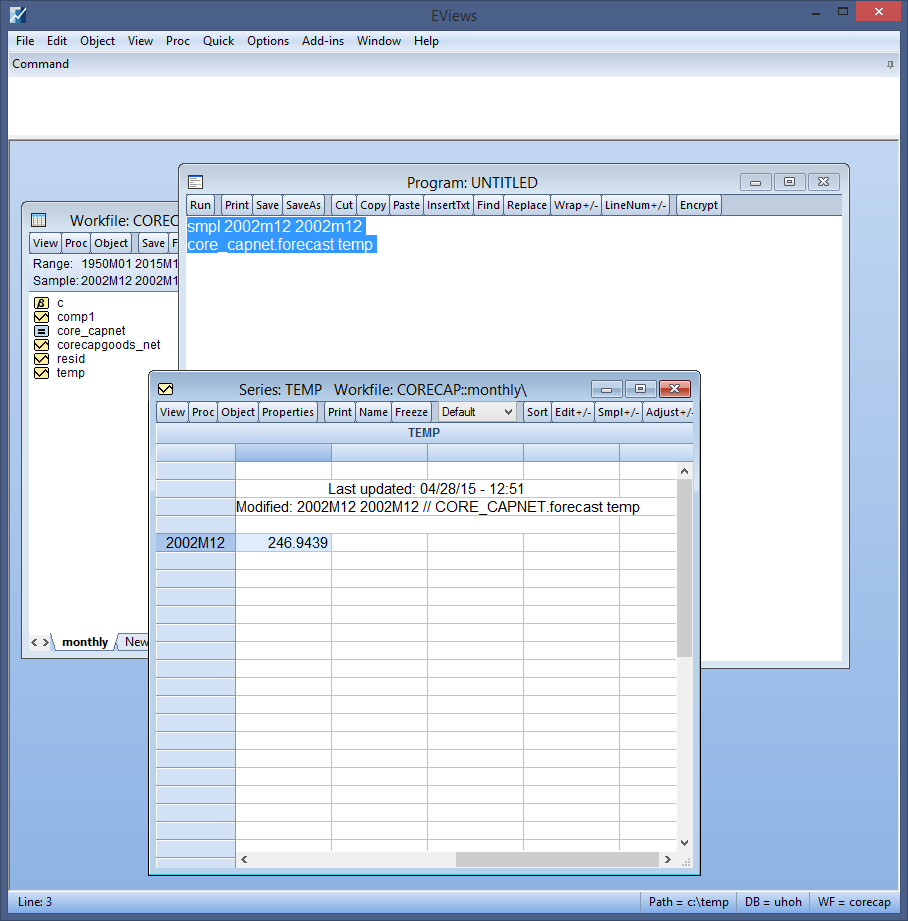Toggle Edit+/- in Series window

[x=573, y=412]
